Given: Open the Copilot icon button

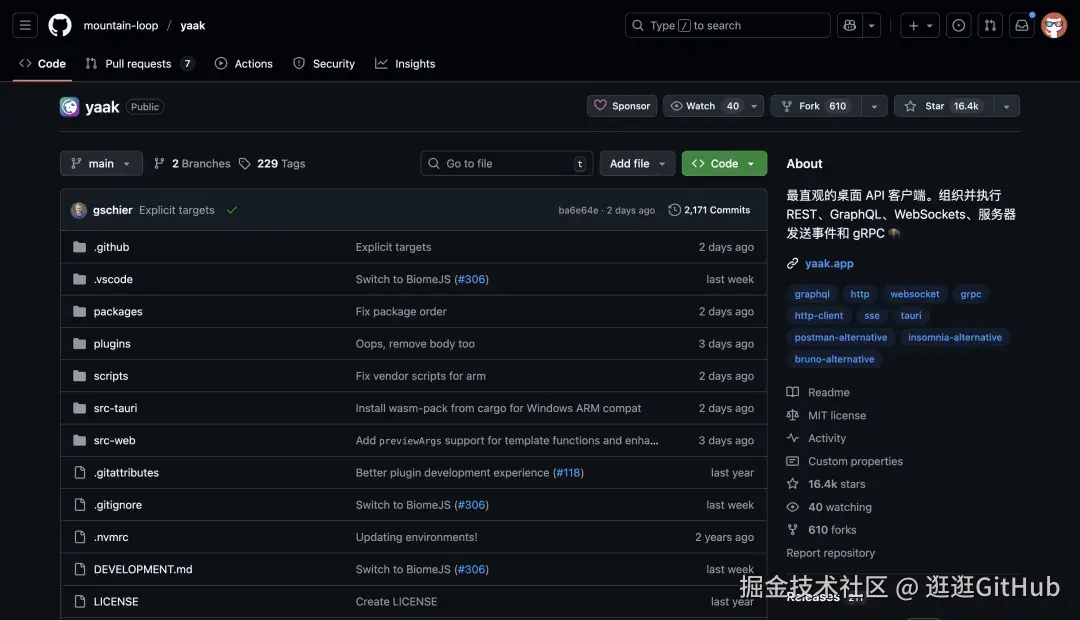Looking at the screenshot, I should pyautogui.click(x=850, y=25).
